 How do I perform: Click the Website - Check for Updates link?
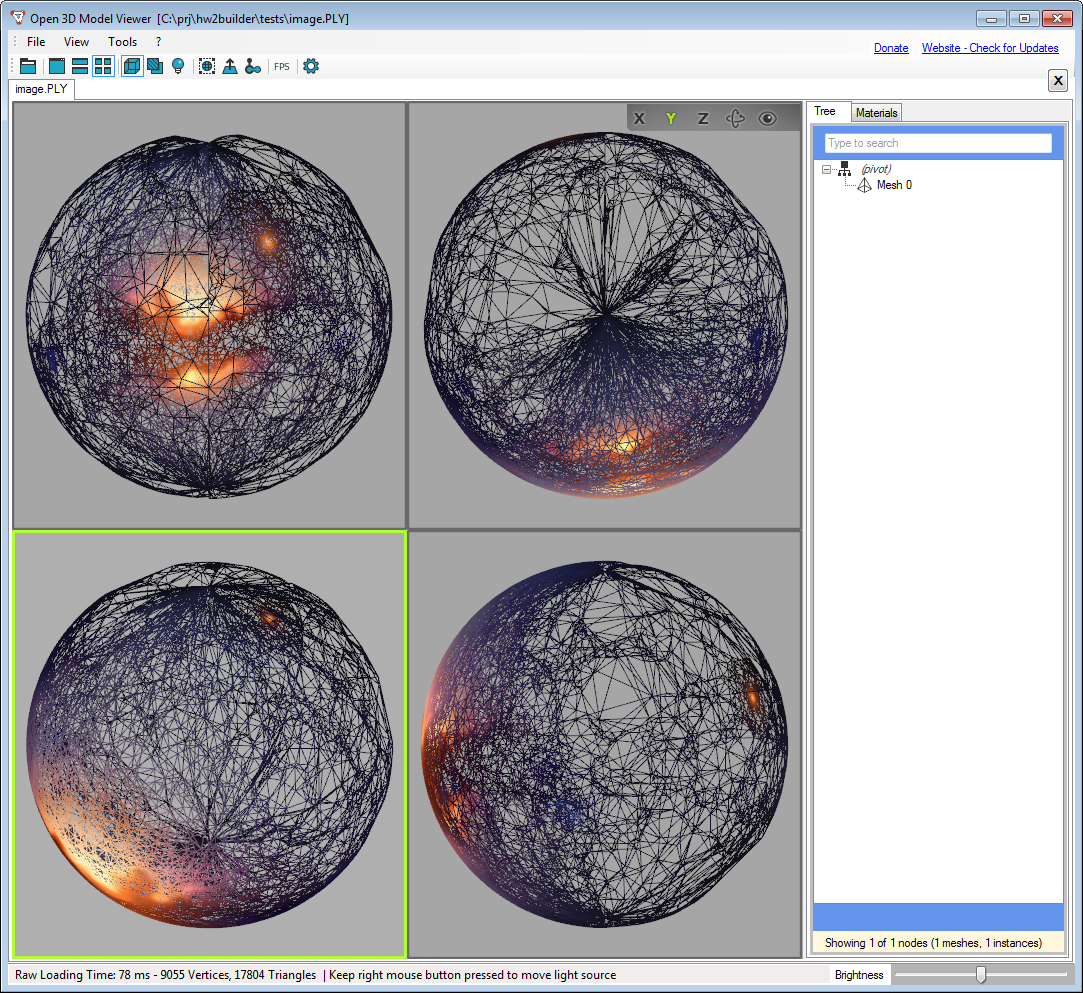pos(989,48)
